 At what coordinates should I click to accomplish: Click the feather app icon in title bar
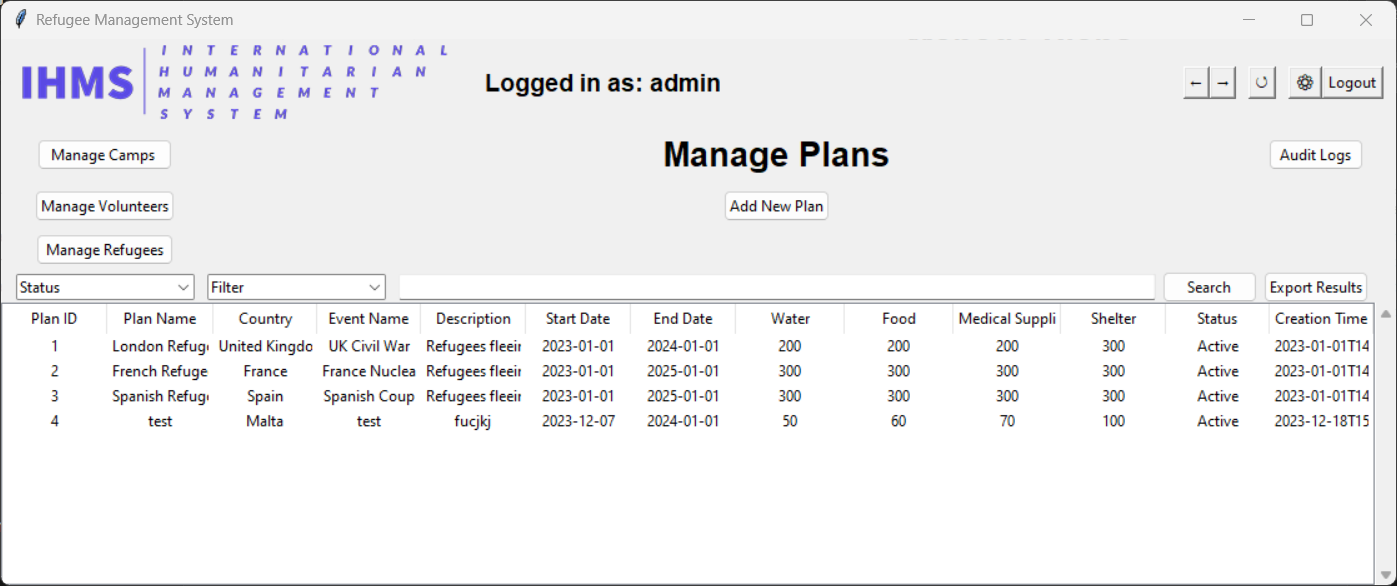click(20, 19)
